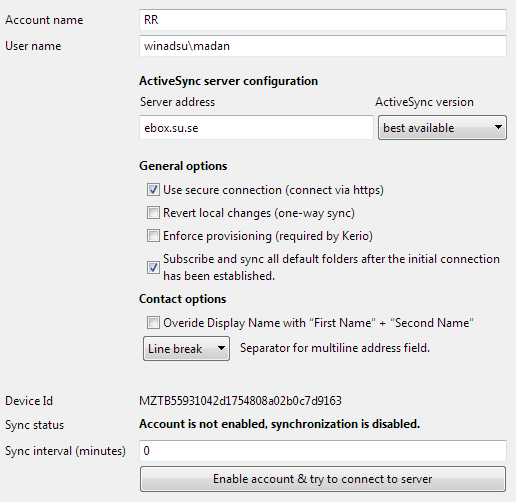This screenshot has height=502, width=516.
Task: Click the Server address field ebox.su.se
Action: click(256, 128)
